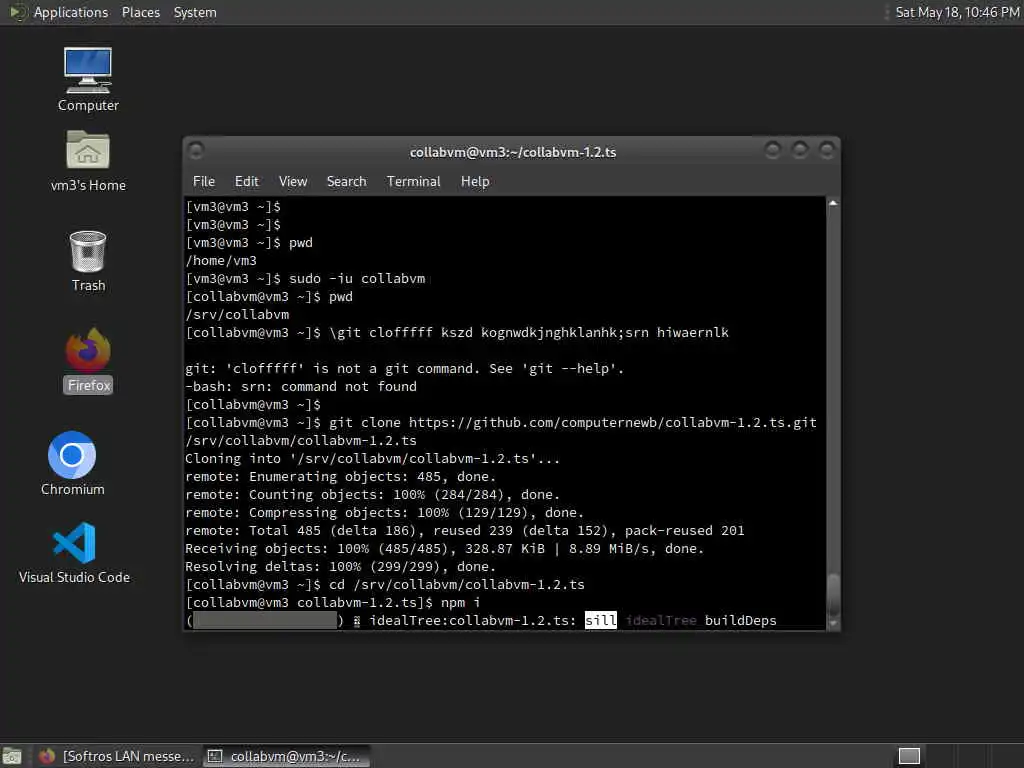Image resolution: width=1024 pixels, height=768 pixels.
Task: Click the terminal title collabvm@vm3:~/collabvm-1.2.ts
Action: [513, 152]
